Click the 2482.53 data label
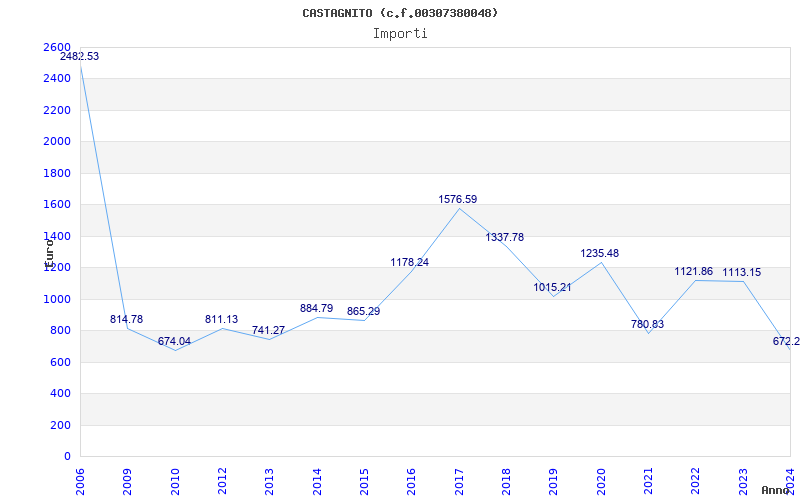Screen dimensions: 800x500 click(80, 56)
